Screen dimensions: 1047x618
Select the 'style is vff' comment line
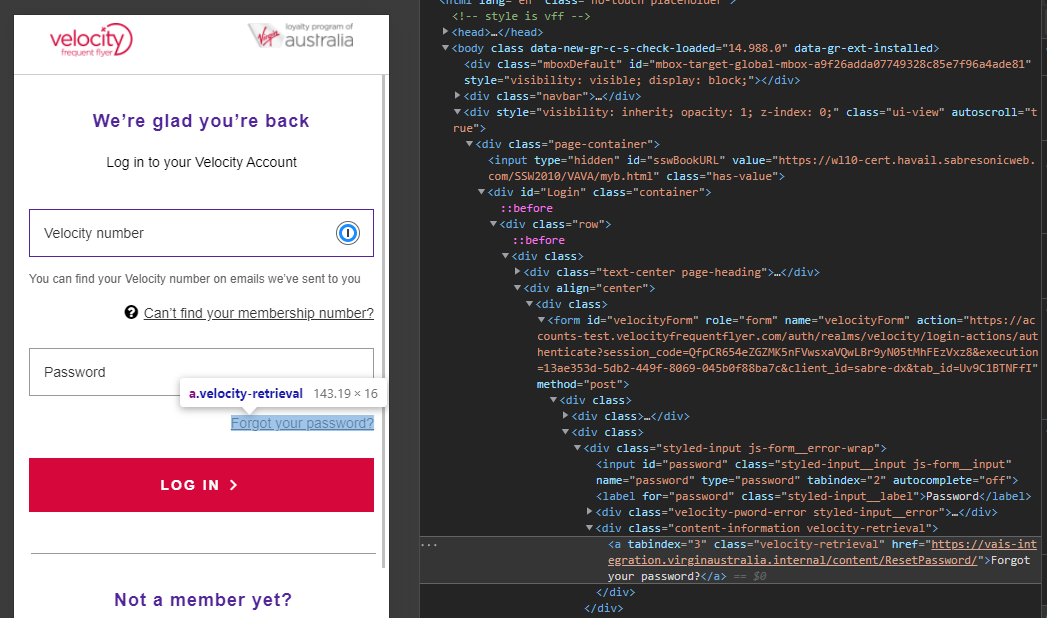pos(521,16)
